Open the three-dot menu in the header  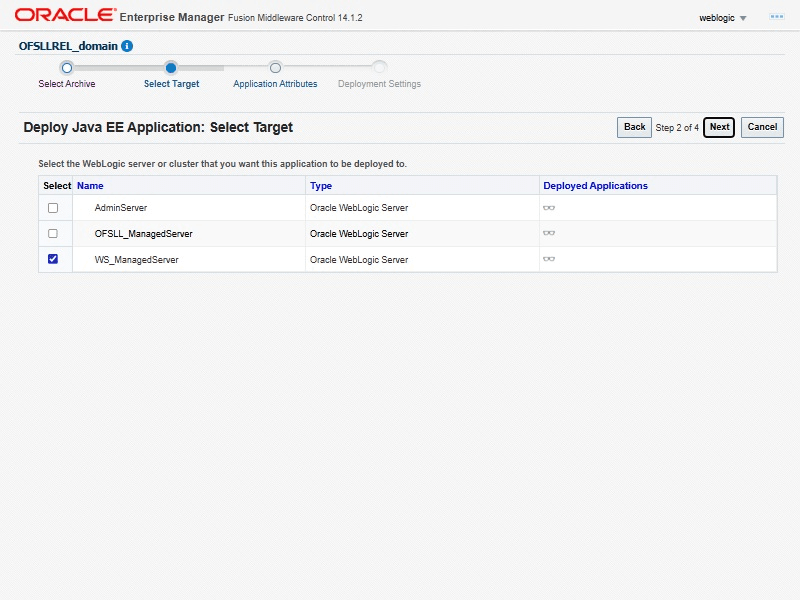coord(776,17)
